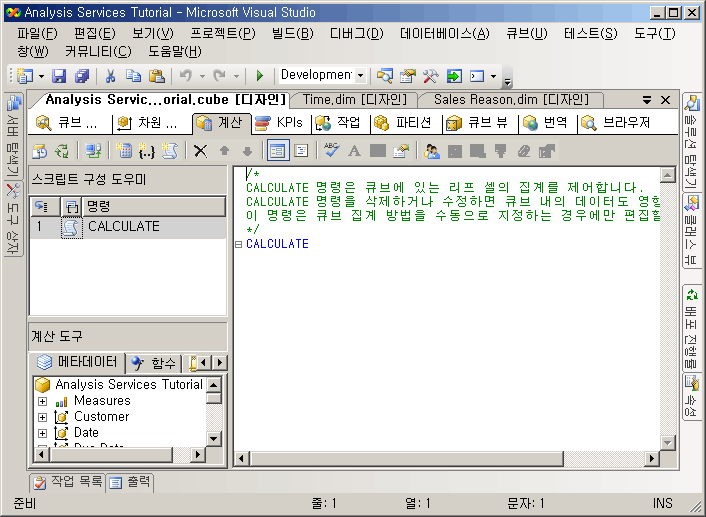Run Check Syntax with the ABC checkmark icon
706x517 pixels.
(x=332, y=151)
